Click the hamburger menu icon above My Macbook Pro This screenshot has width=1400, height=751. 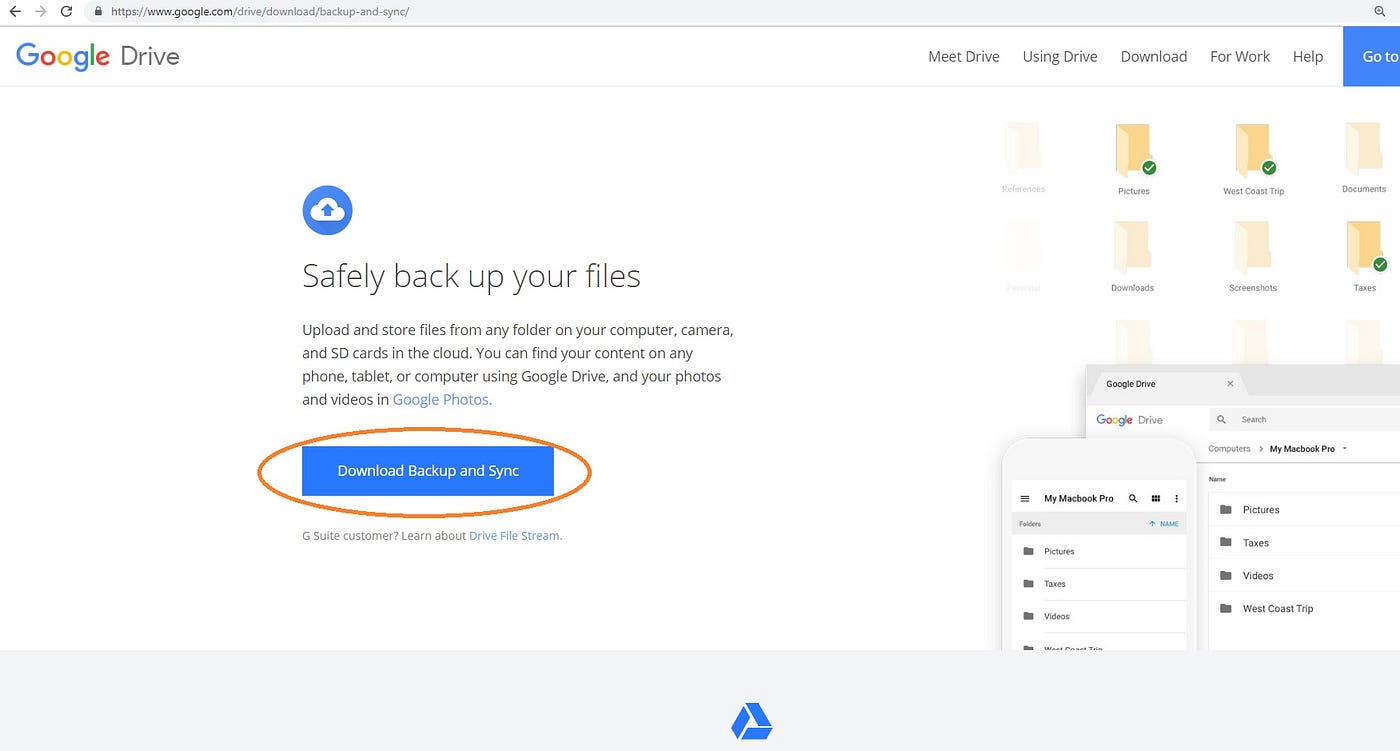pos(1024,497)
